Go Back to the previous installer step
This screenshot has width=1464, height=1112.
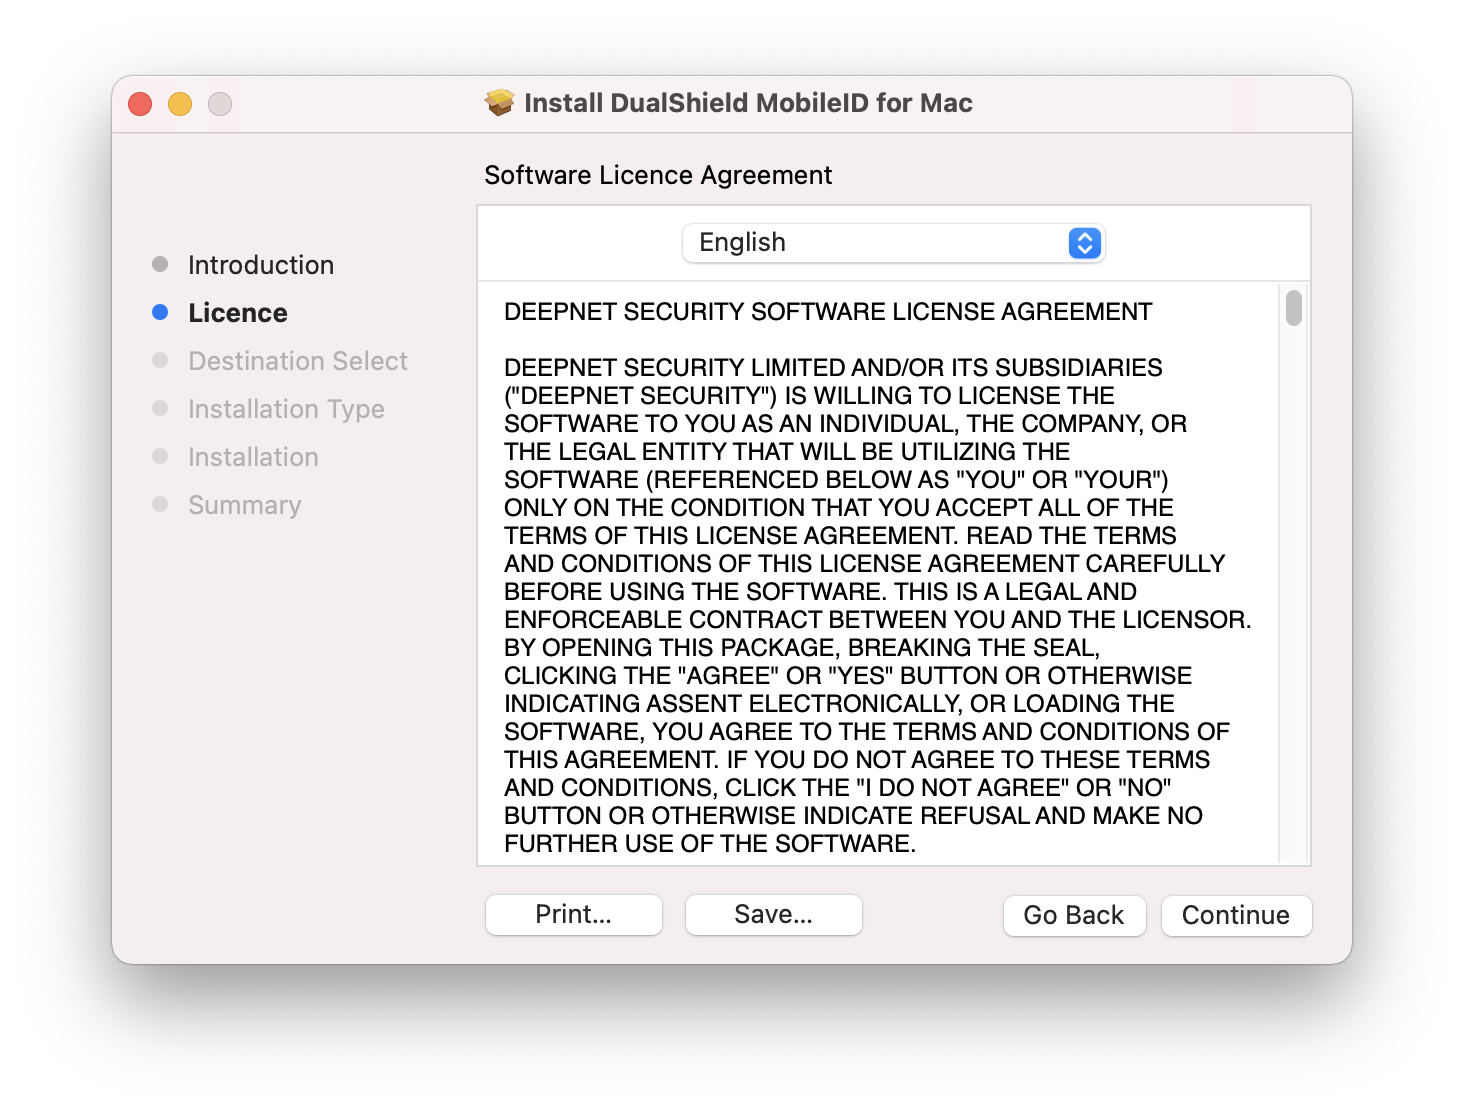point(1073,916)
